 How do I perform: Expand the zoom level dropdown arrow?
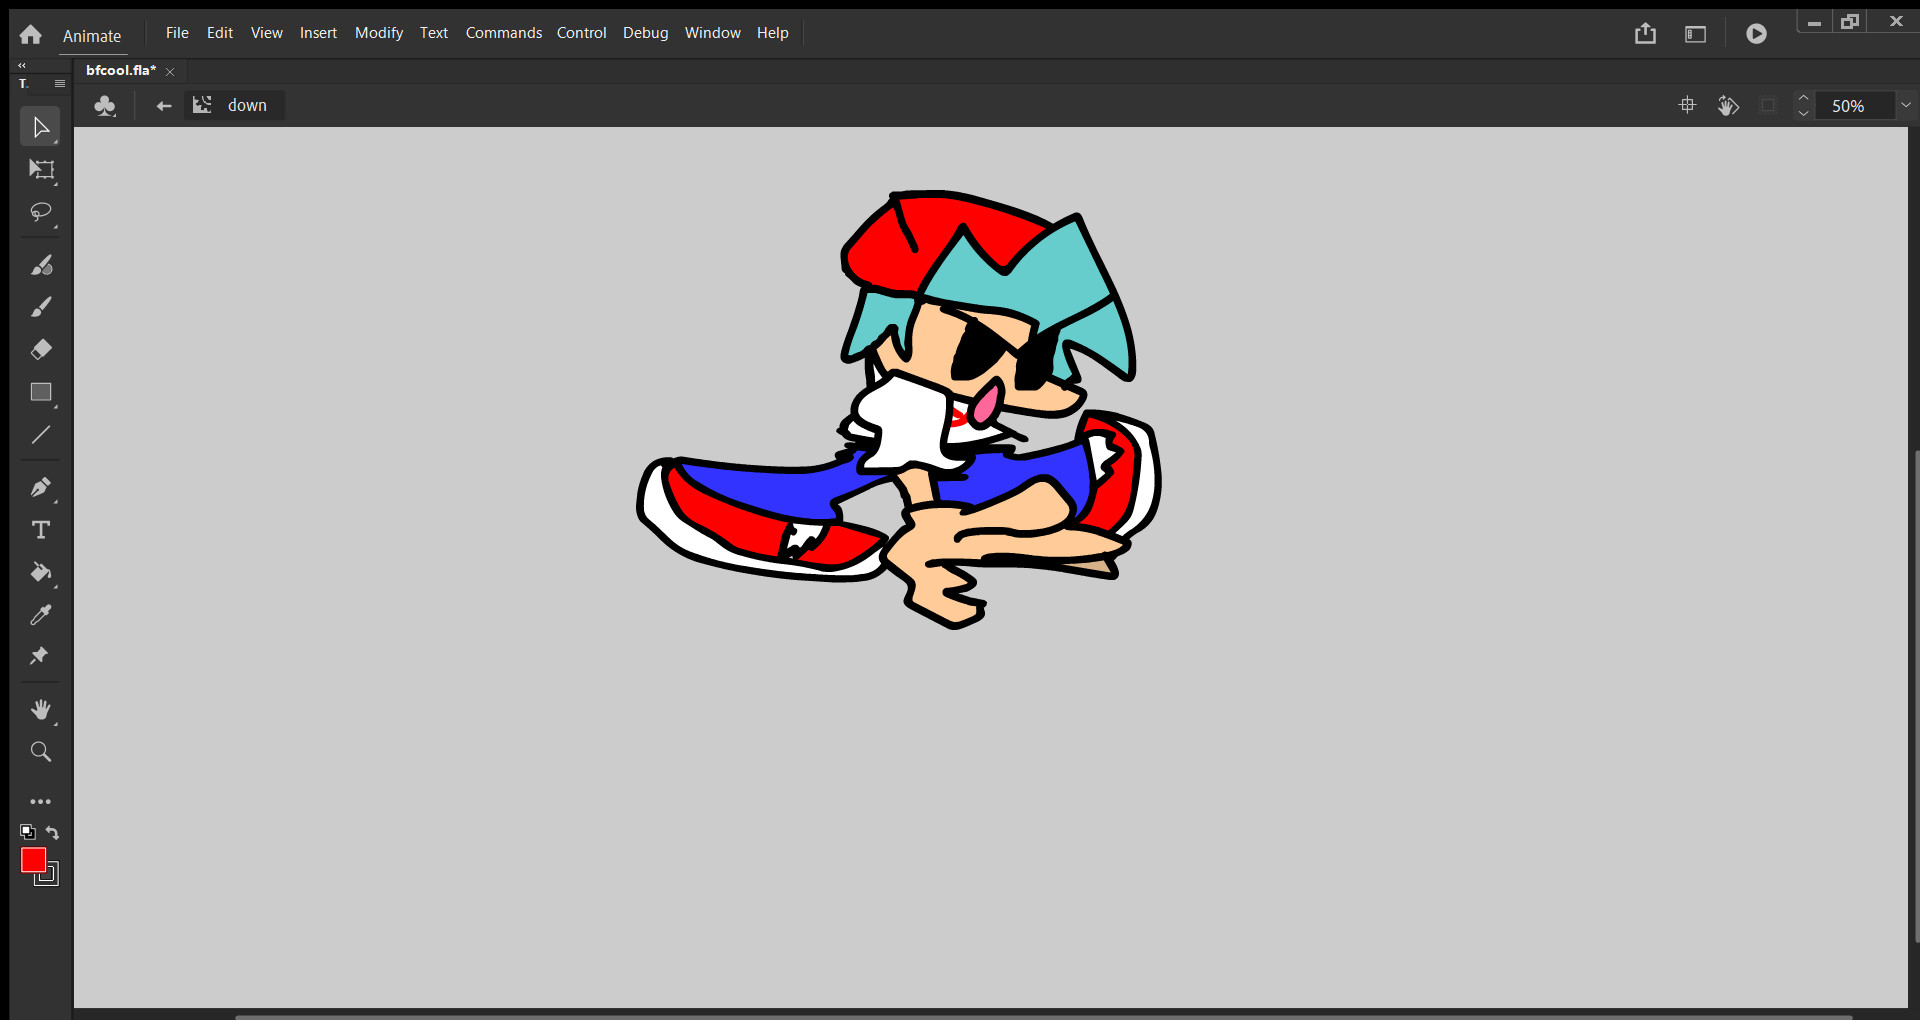1906,105
